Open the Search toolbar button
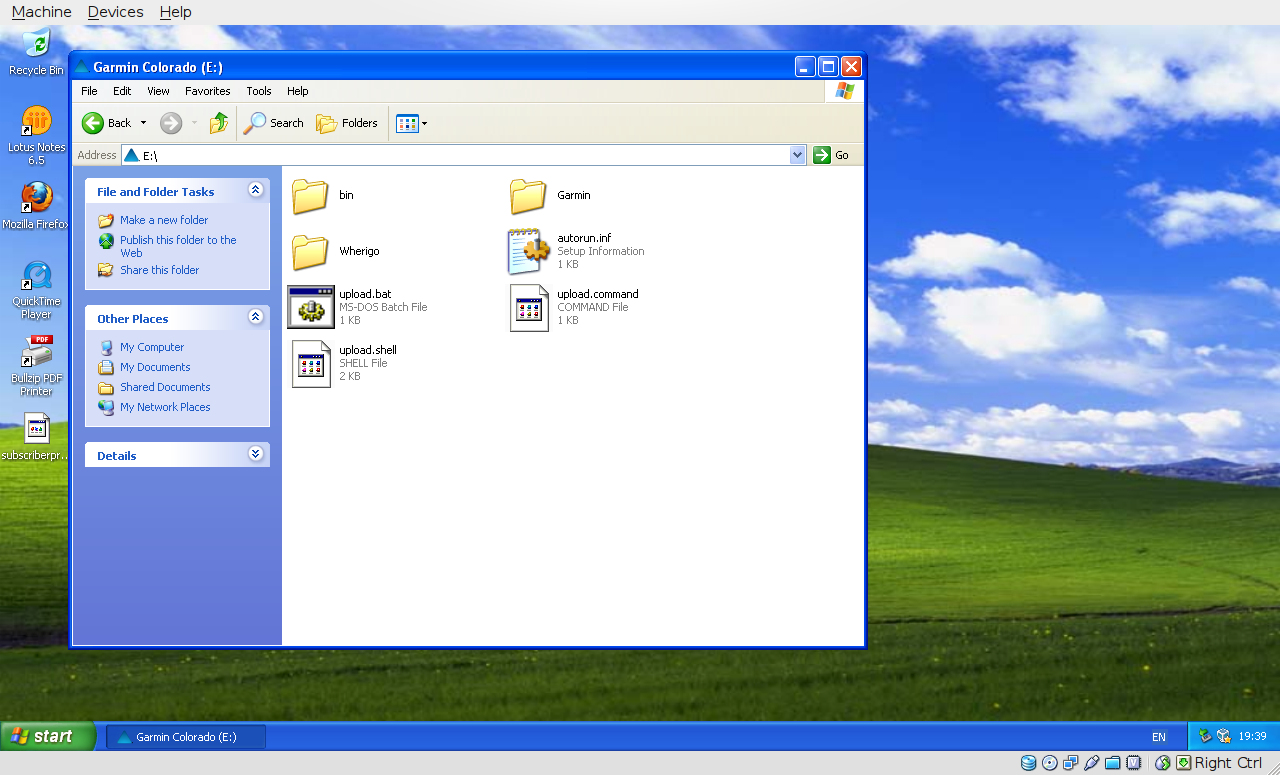 pyautogui.click(x=274, y=123)
